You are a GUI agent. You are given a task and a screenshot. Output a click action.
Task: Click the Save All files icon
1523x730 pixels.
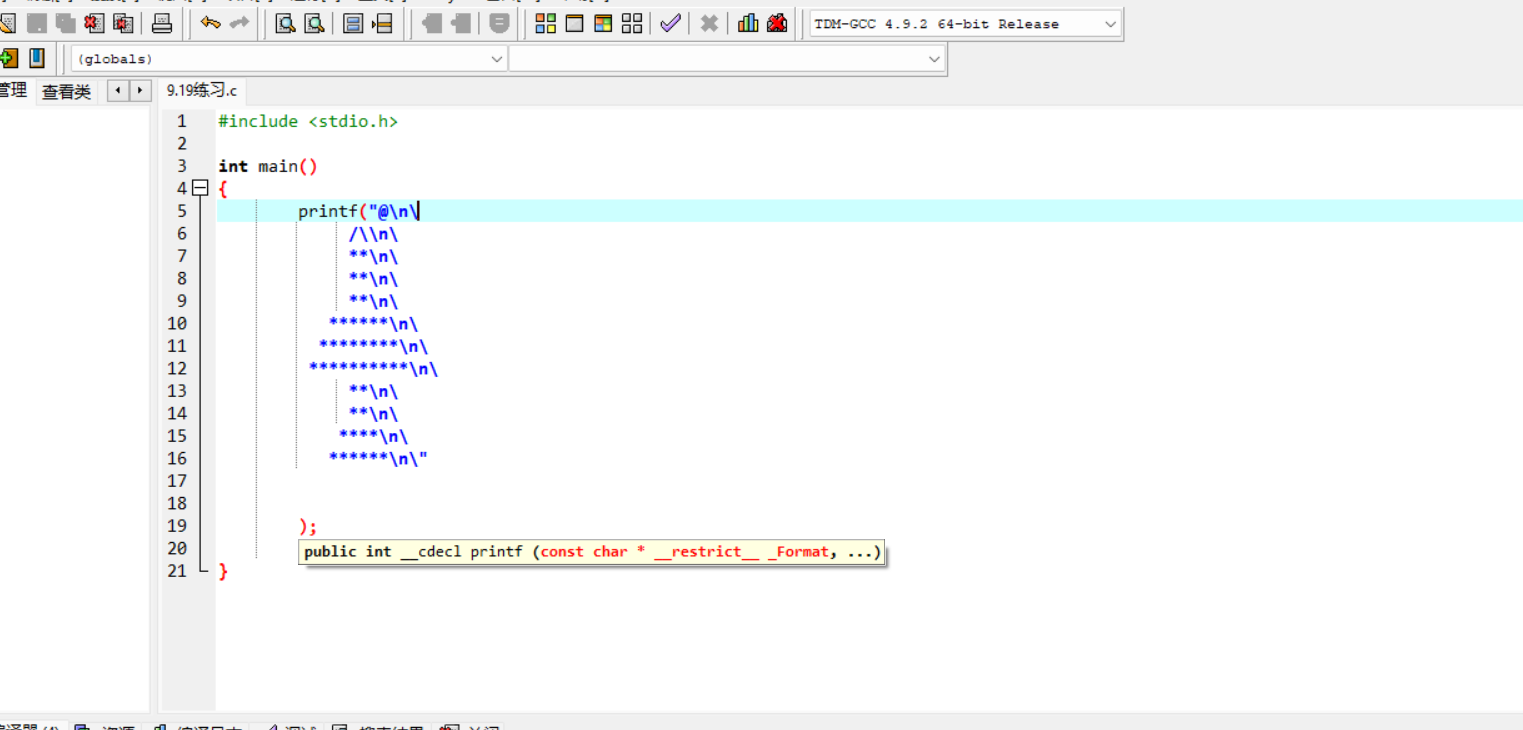point(66,23)
